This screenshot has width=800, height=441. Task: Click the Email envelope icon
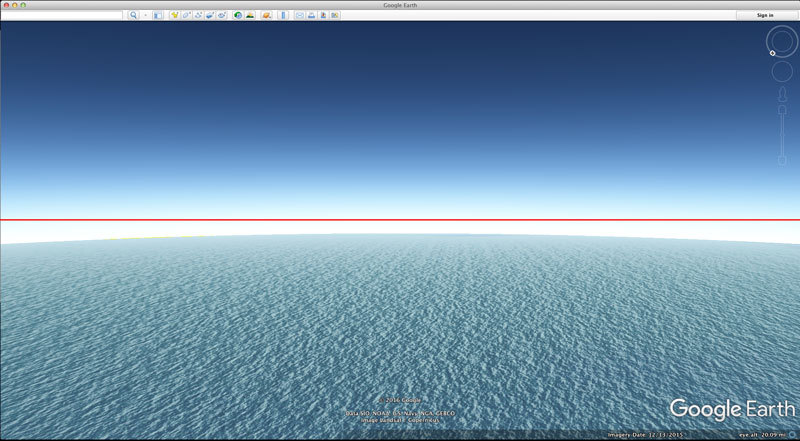coord(299,15)
